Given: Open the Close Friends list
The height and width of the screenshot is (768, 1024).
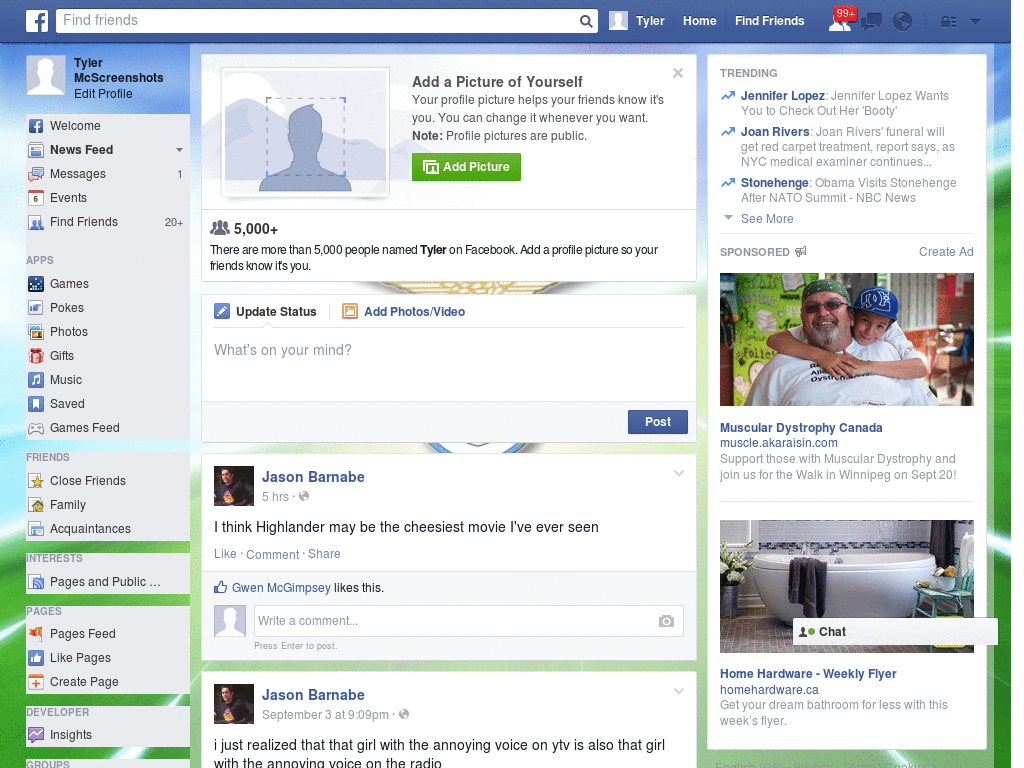Looking at the screenshot, I should pyautogui.click(x=108, y=481).
